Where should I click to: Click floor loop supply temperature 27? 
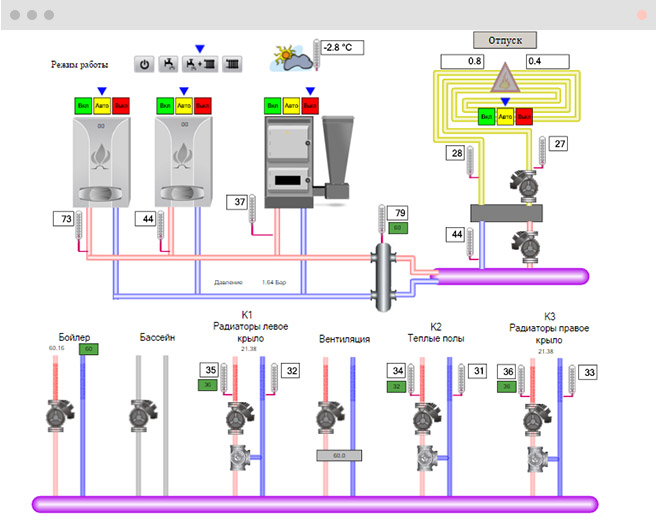click(559, 144)
